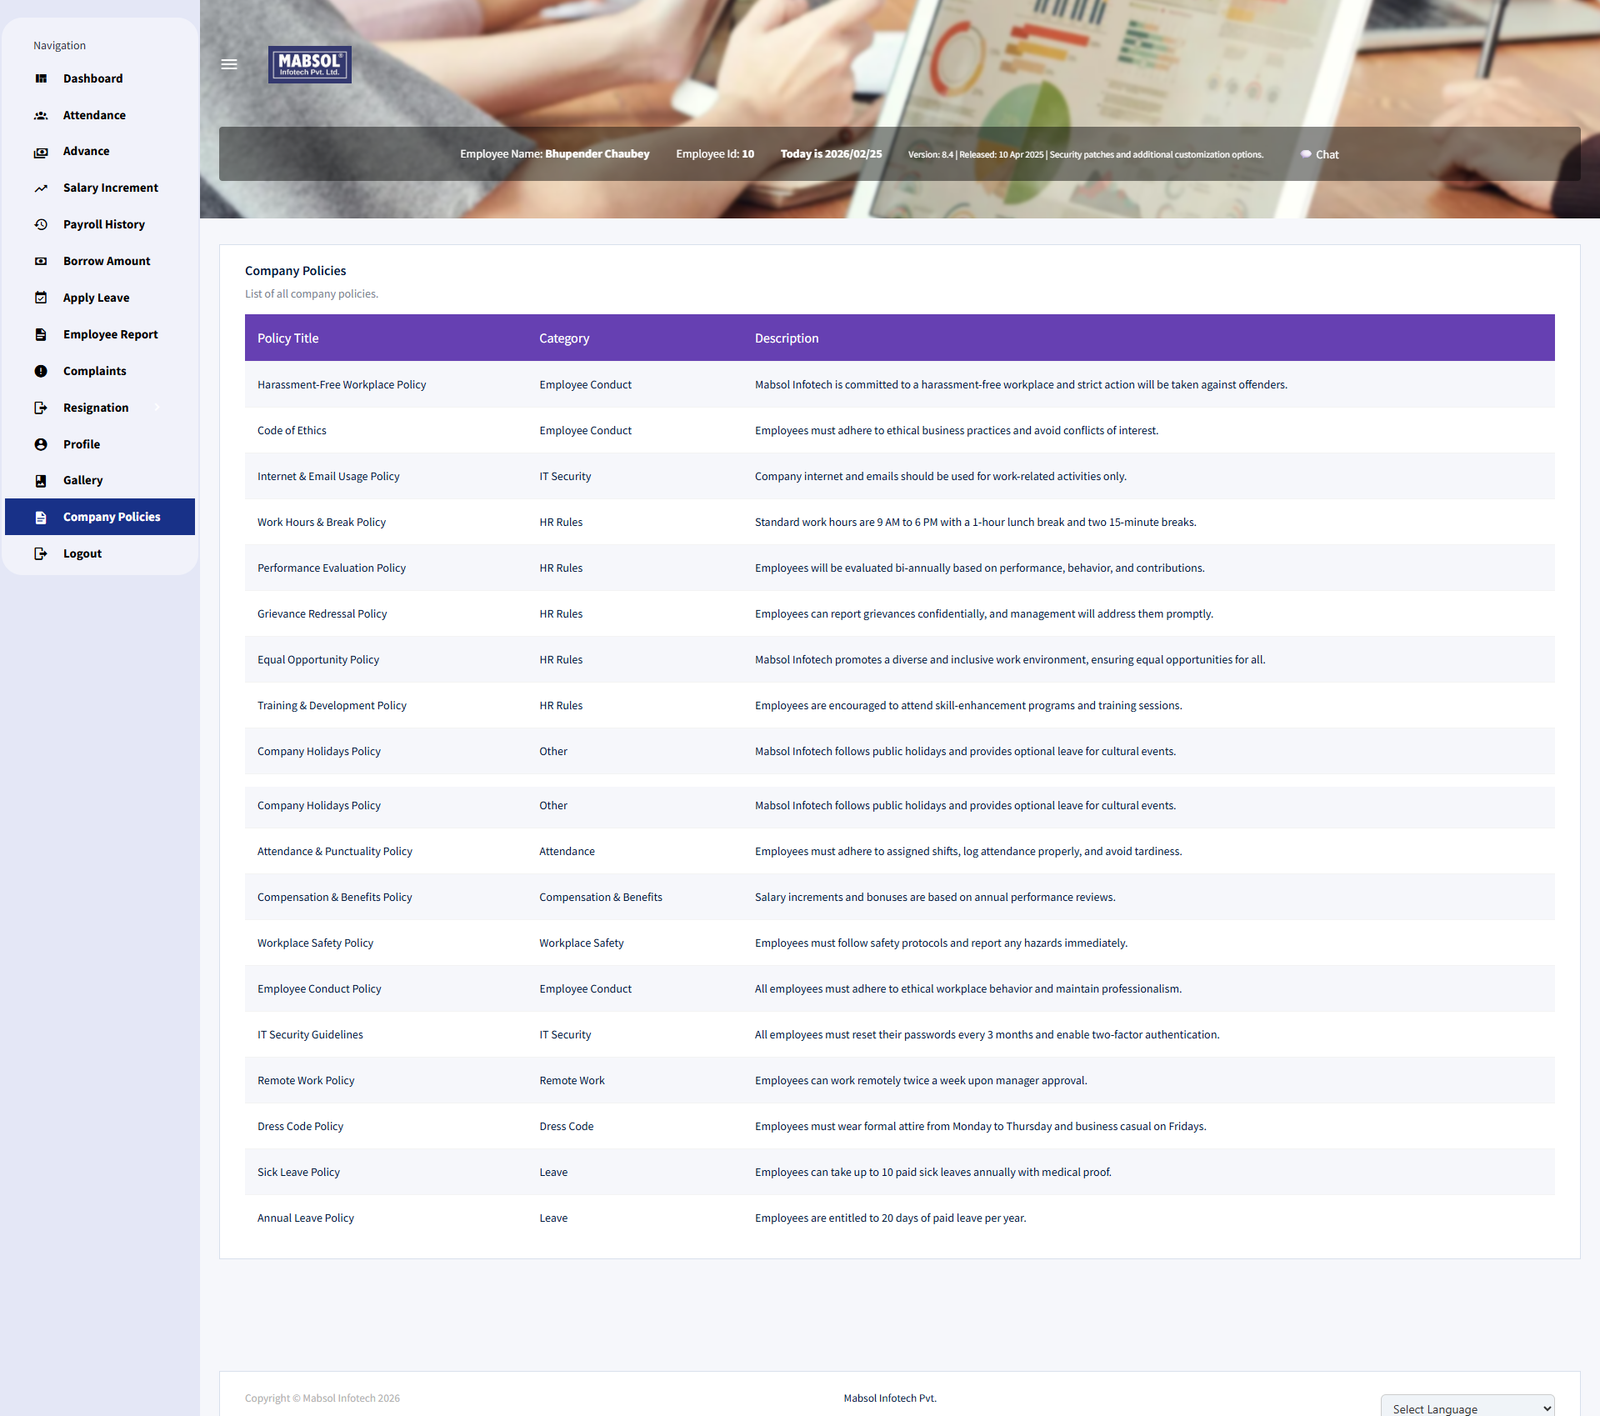Click the Mabsol Infotech logo
The image size is (1600, 1416).
point(310,65)
